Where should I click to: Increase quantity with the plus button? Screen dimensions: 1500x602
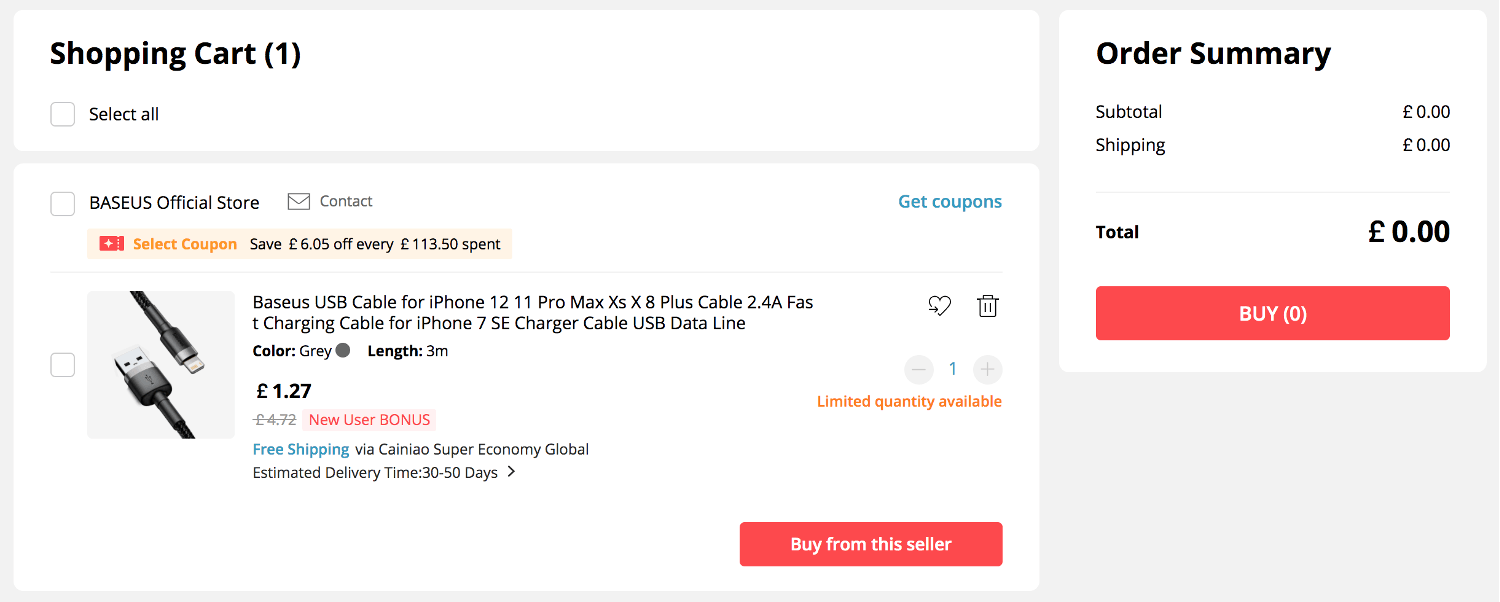[987, 369]
